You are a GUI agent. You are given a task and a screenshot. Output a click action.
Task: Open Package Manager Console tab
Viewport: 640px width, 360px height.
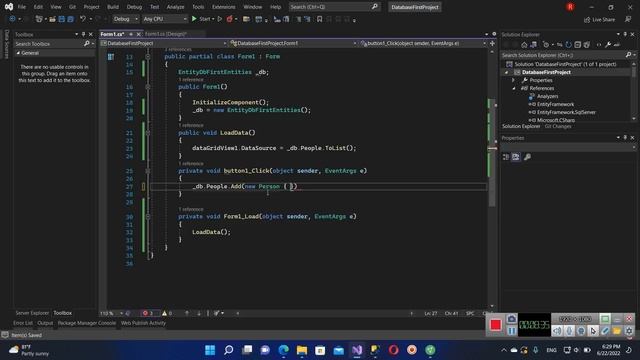click(x=87, y=323)
